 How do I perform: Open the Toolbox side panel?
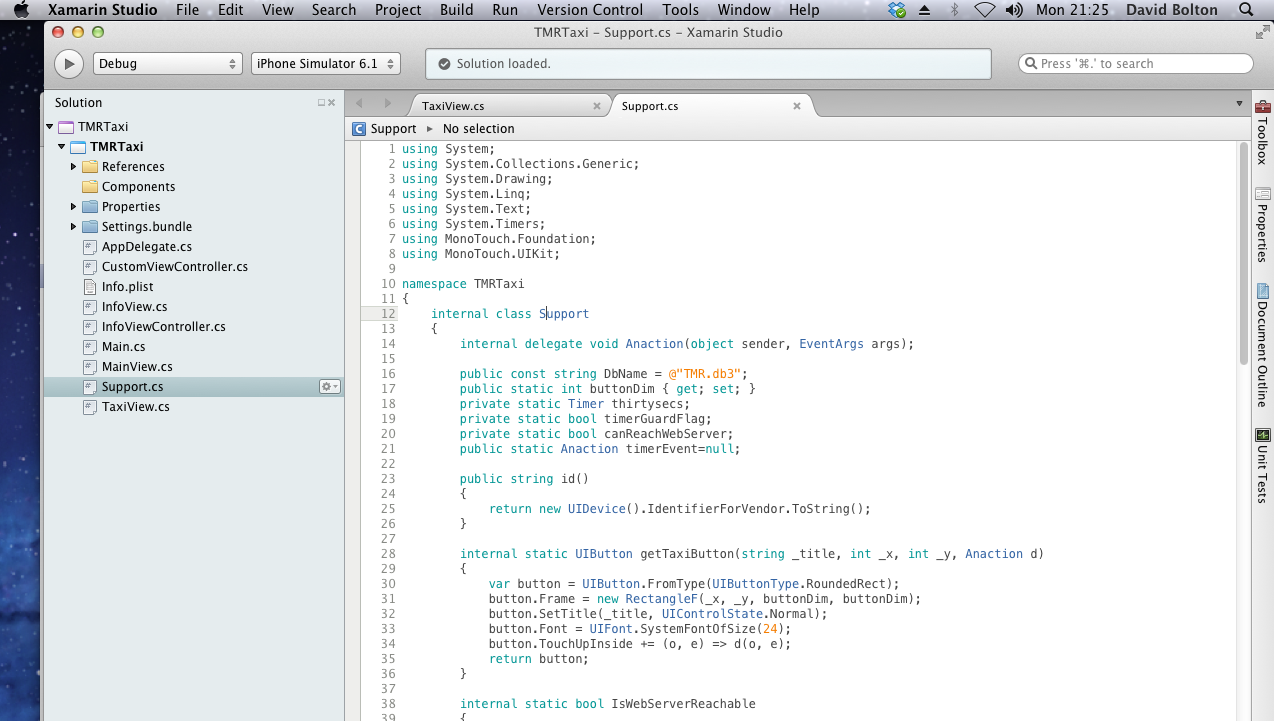(1262, 131)
